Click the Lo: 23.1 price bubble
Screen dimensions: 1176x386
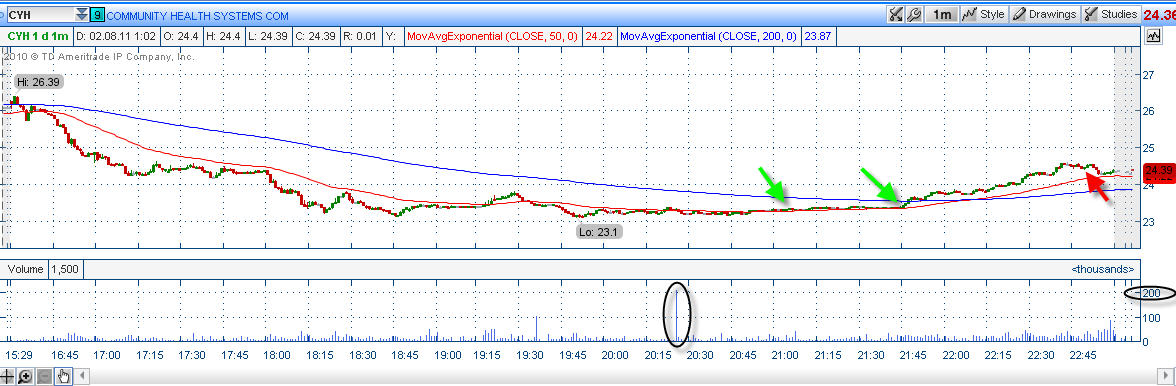(600, 232)
